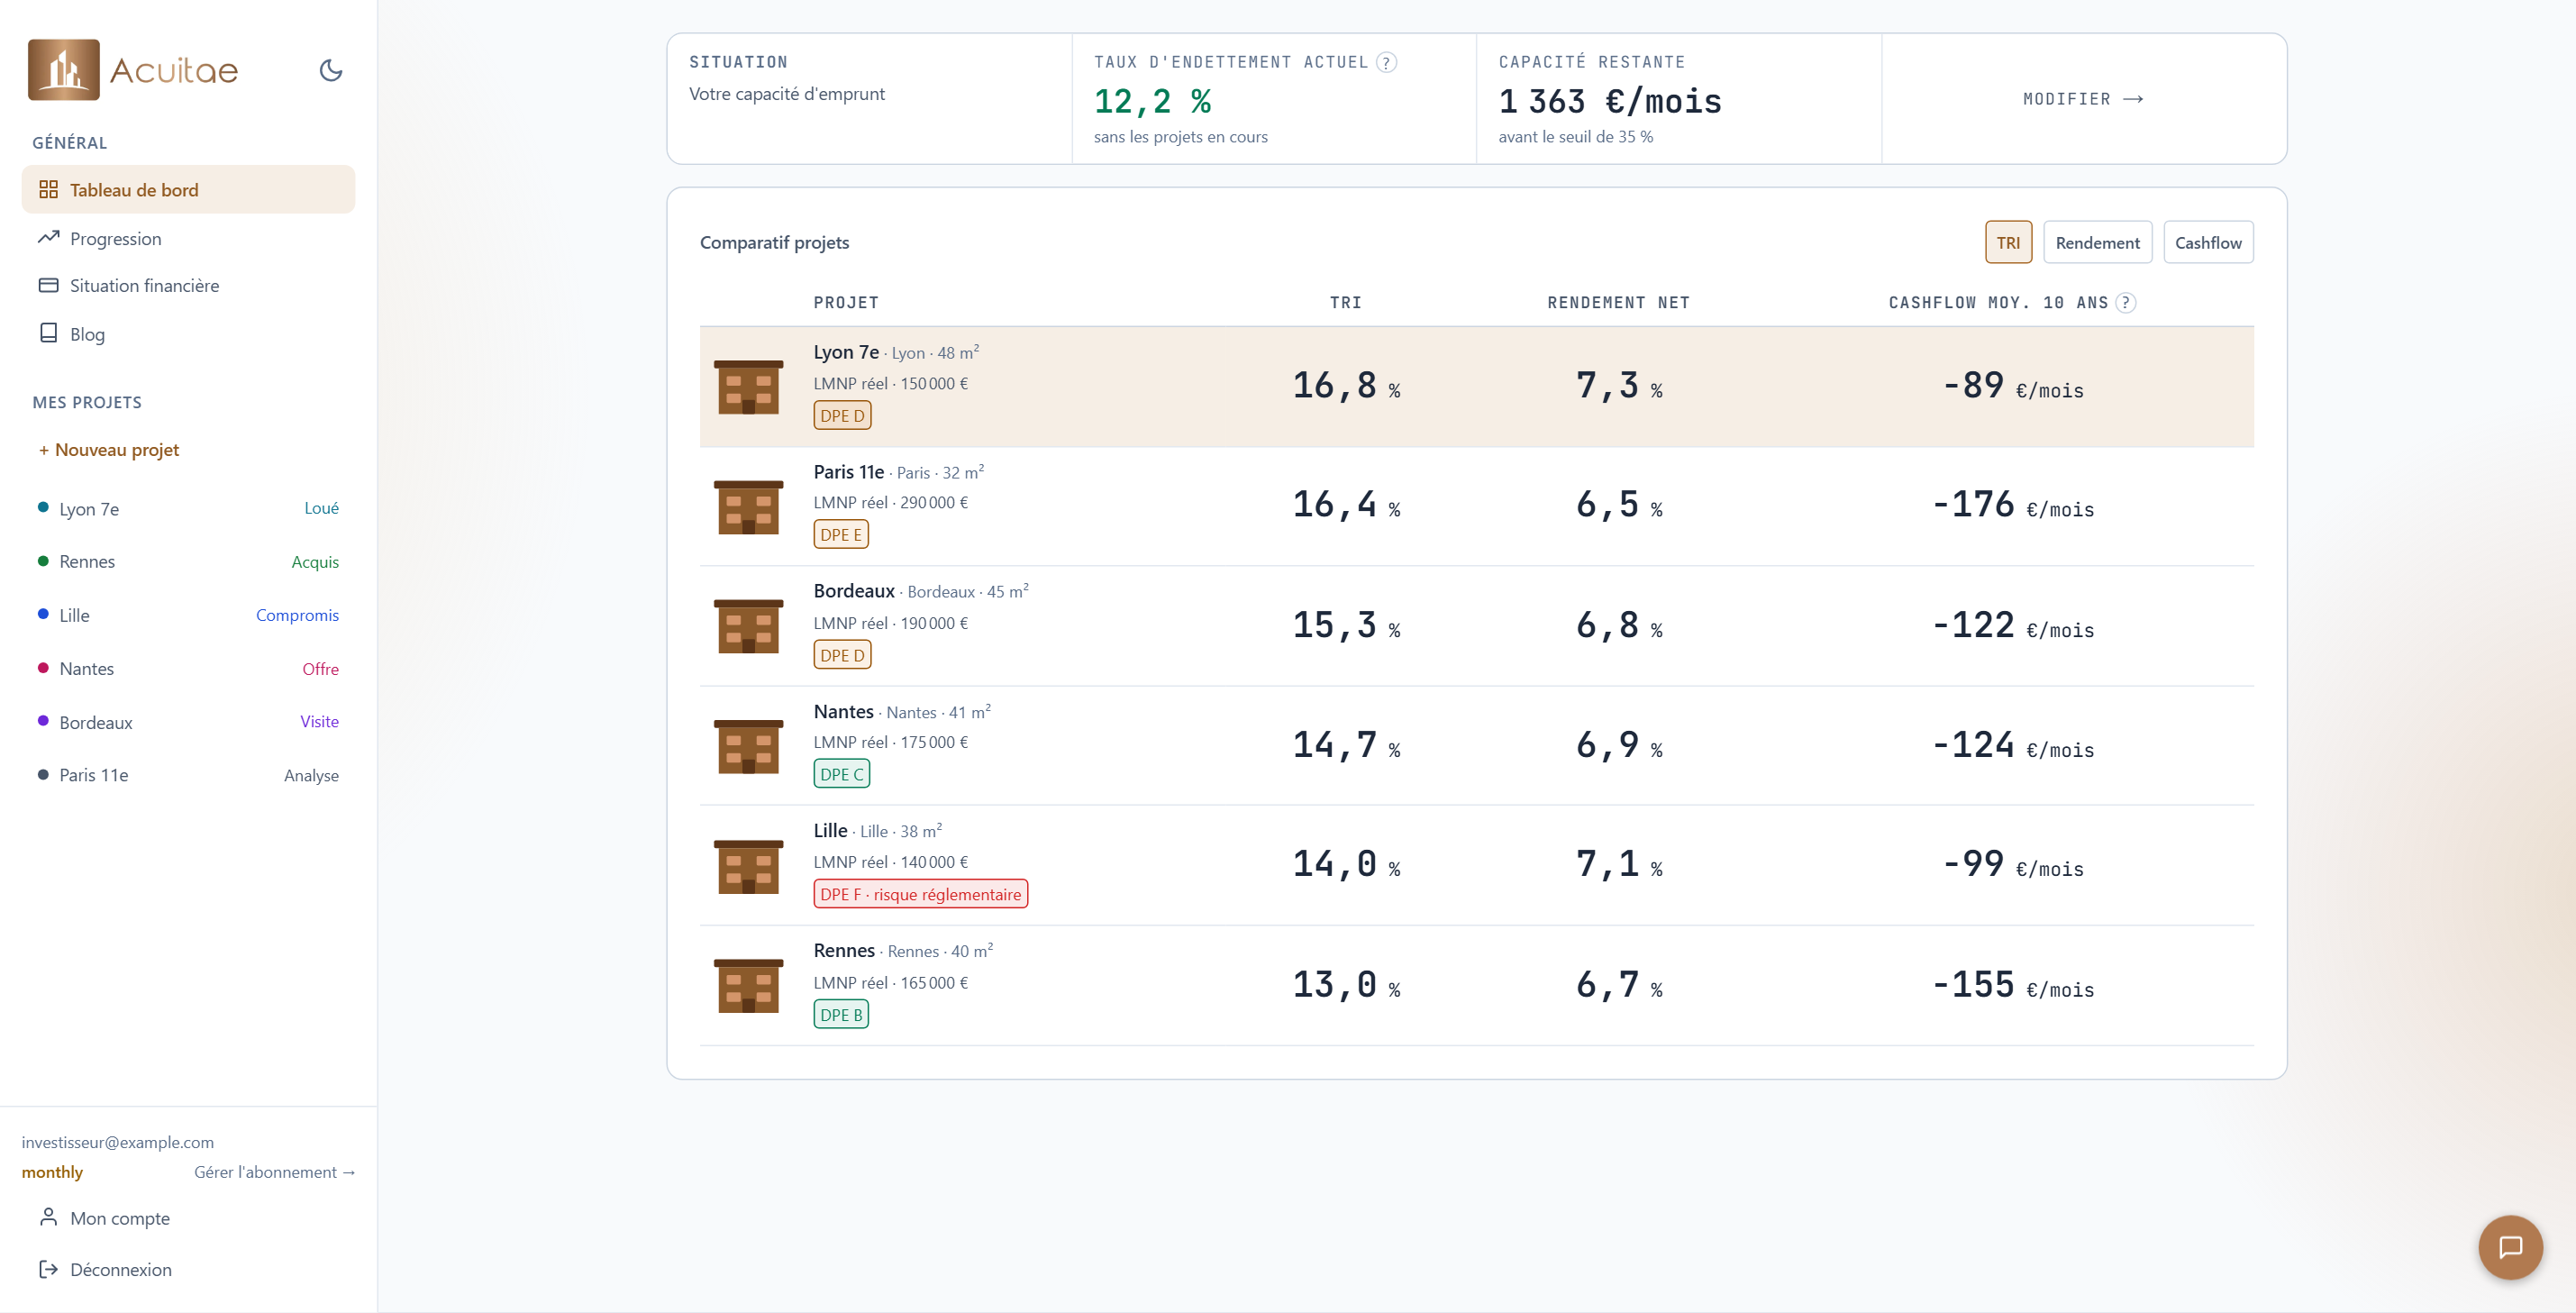Open the chat bubble widget
Image resolution: width=2576 pixels, height=1313 pixels.
click(x=2510, y=1247)
